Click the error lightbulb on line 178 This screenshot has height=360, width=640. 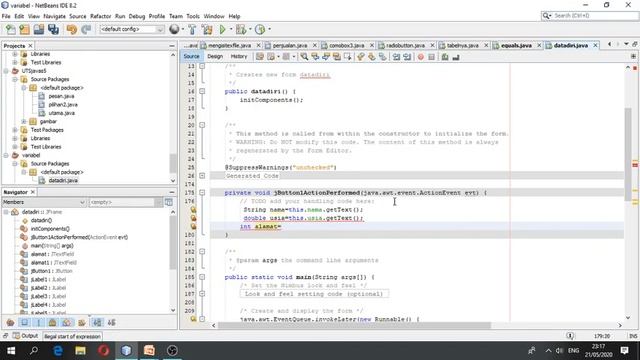tap(193, 218)
